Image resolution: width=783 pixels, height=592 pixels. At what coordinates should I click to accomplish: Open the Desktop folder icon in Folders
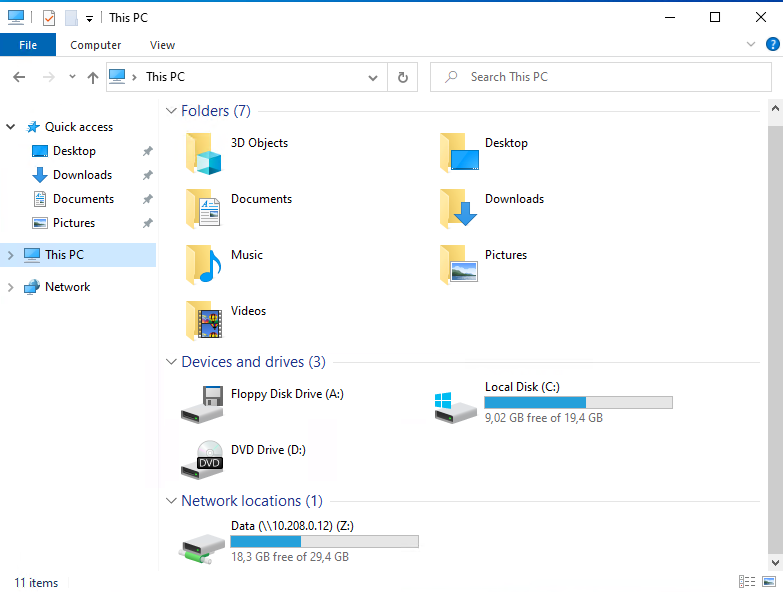459,153
